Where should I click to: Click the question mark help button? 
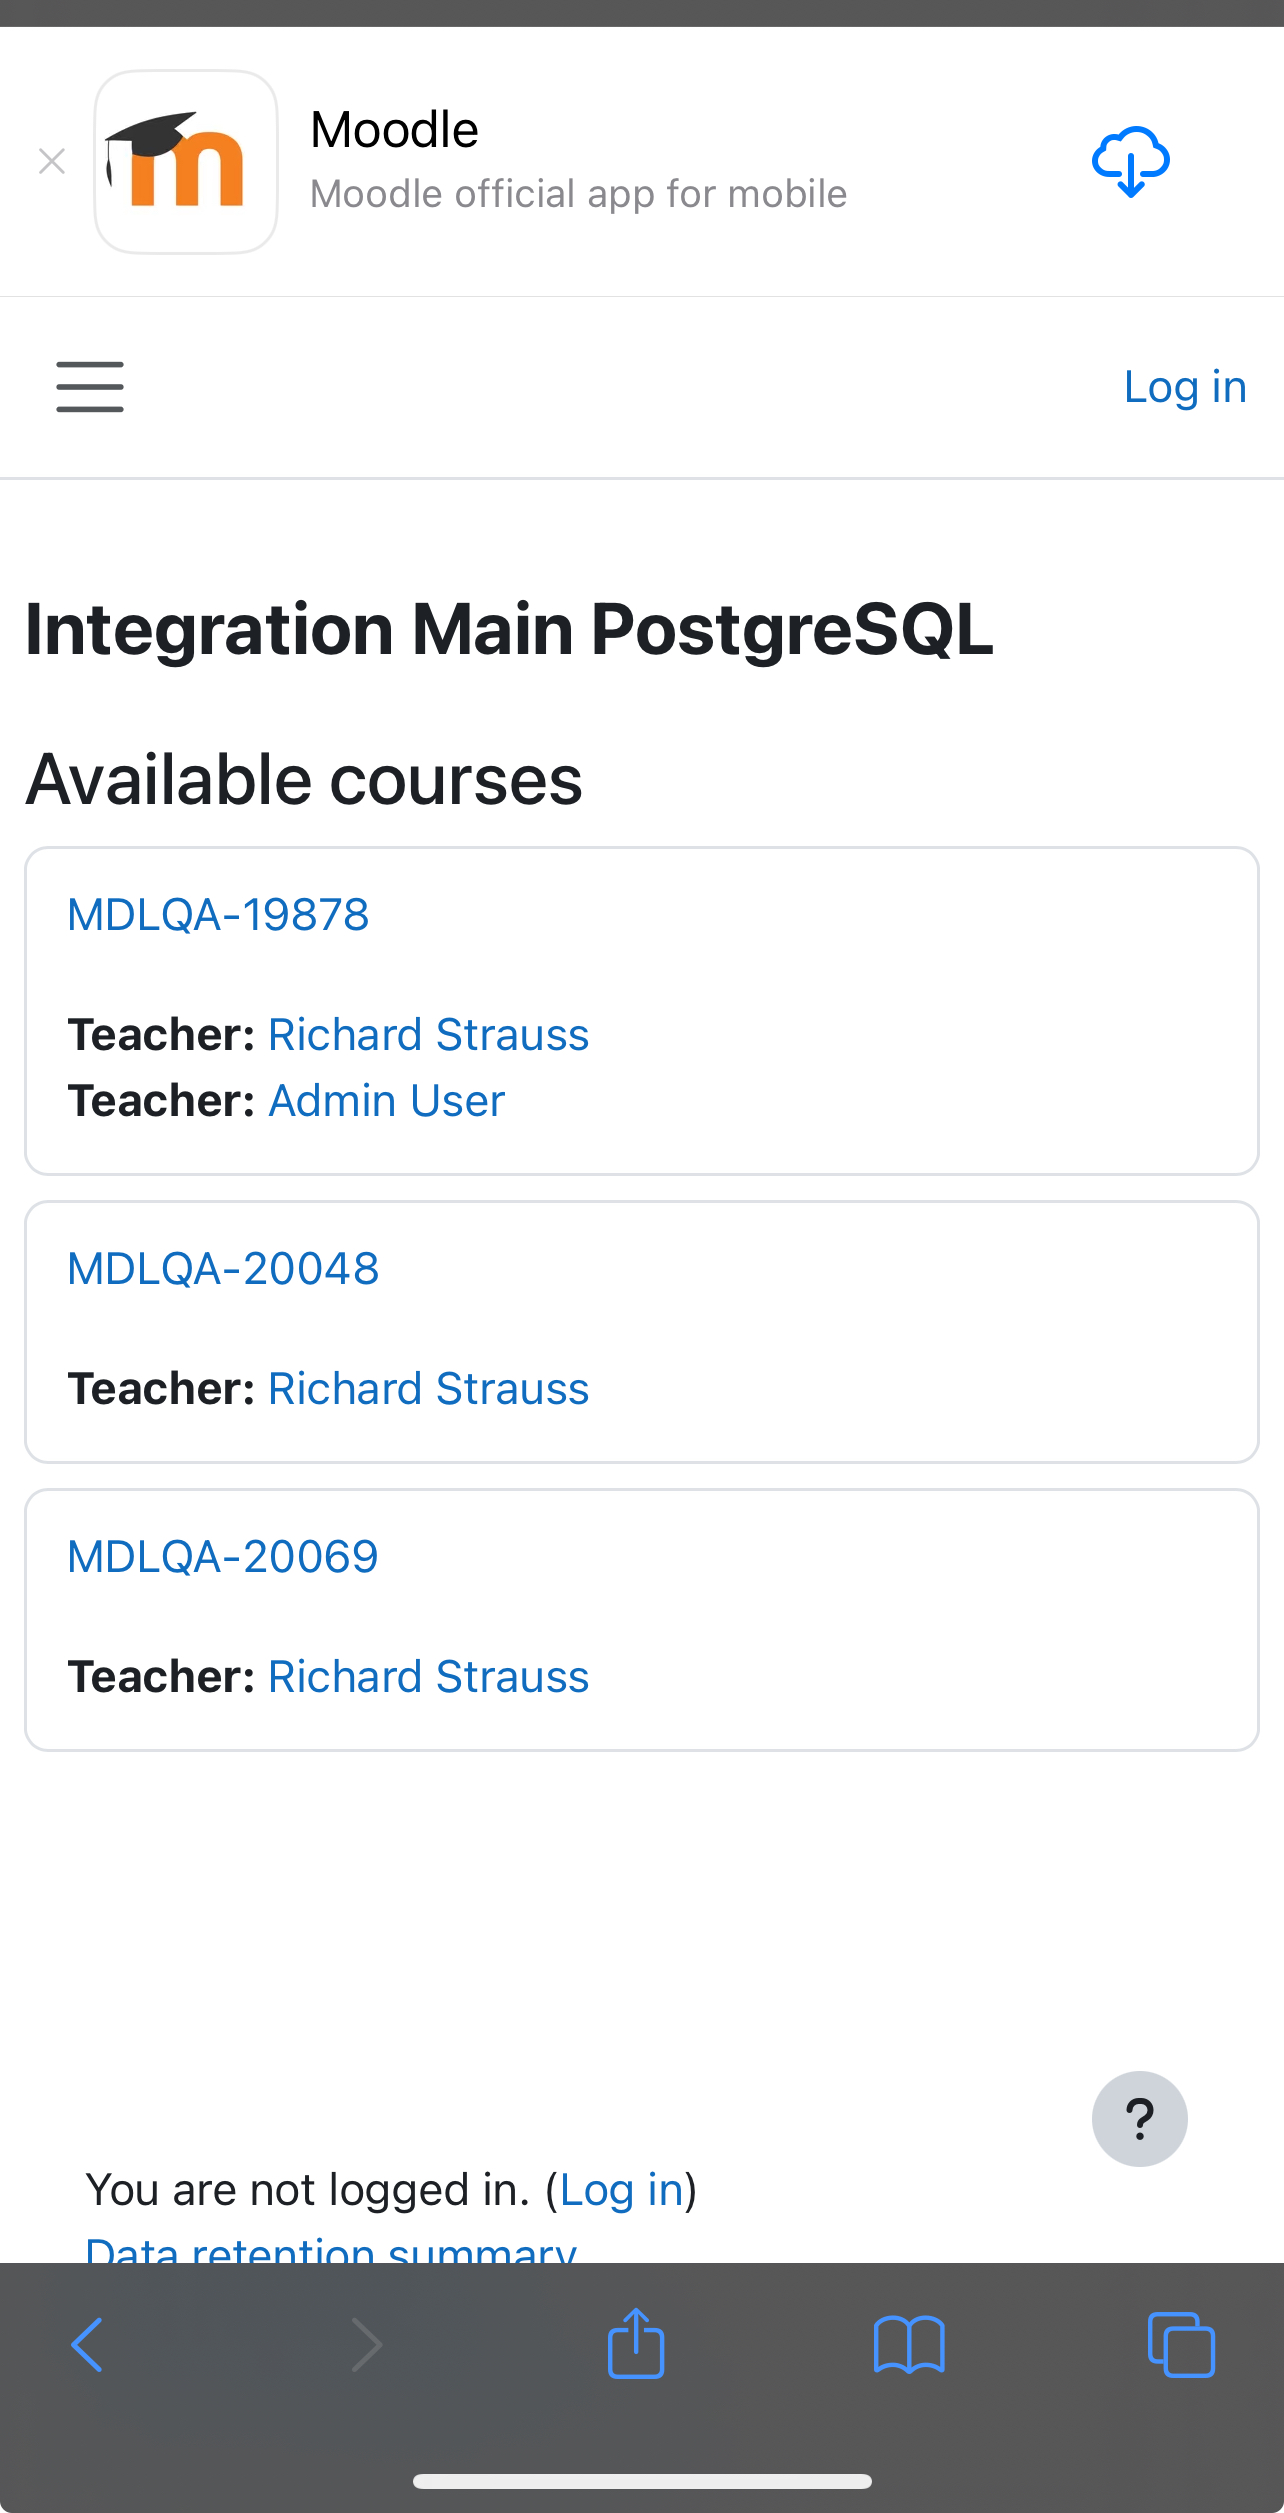tap(1139, 2118)
